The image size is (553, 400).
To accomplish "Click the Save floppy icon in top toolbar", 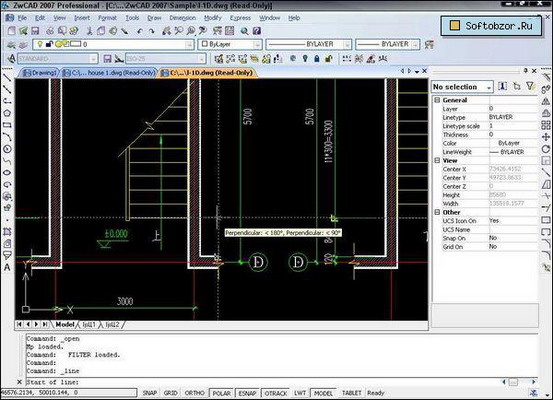I will click(35, 31).
